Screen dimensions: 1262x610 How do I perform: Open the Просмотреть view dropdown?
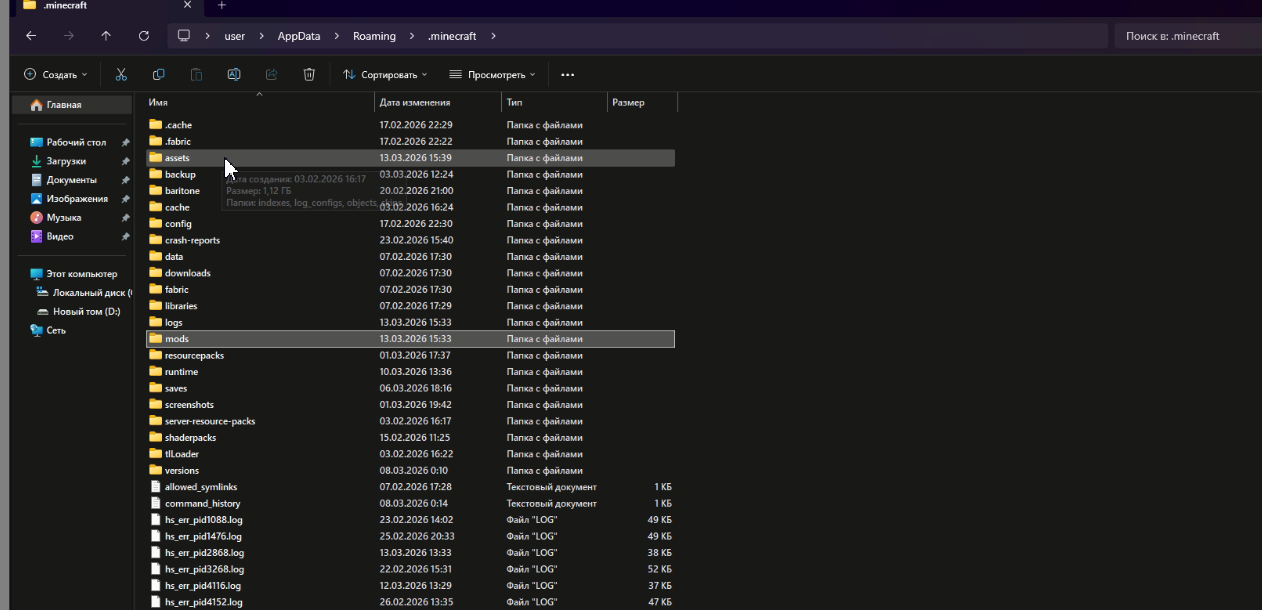492,74
